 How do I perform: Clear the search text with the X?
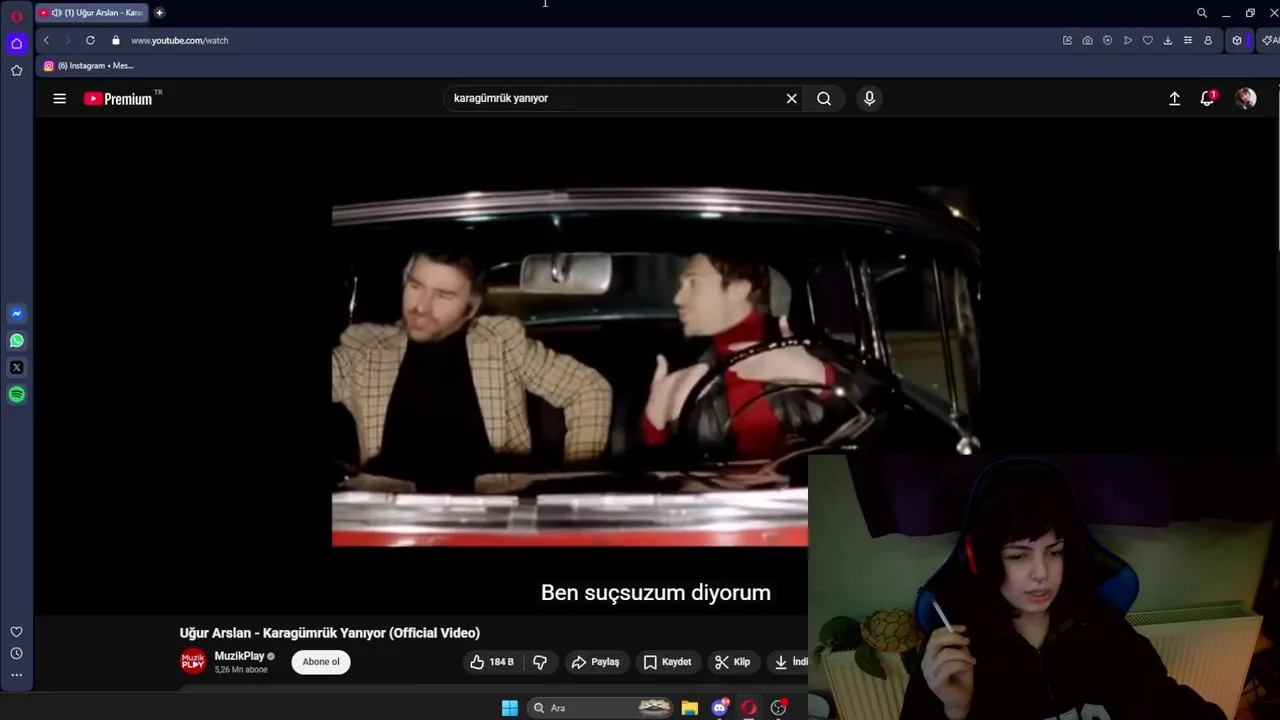[x=791, y=98]
